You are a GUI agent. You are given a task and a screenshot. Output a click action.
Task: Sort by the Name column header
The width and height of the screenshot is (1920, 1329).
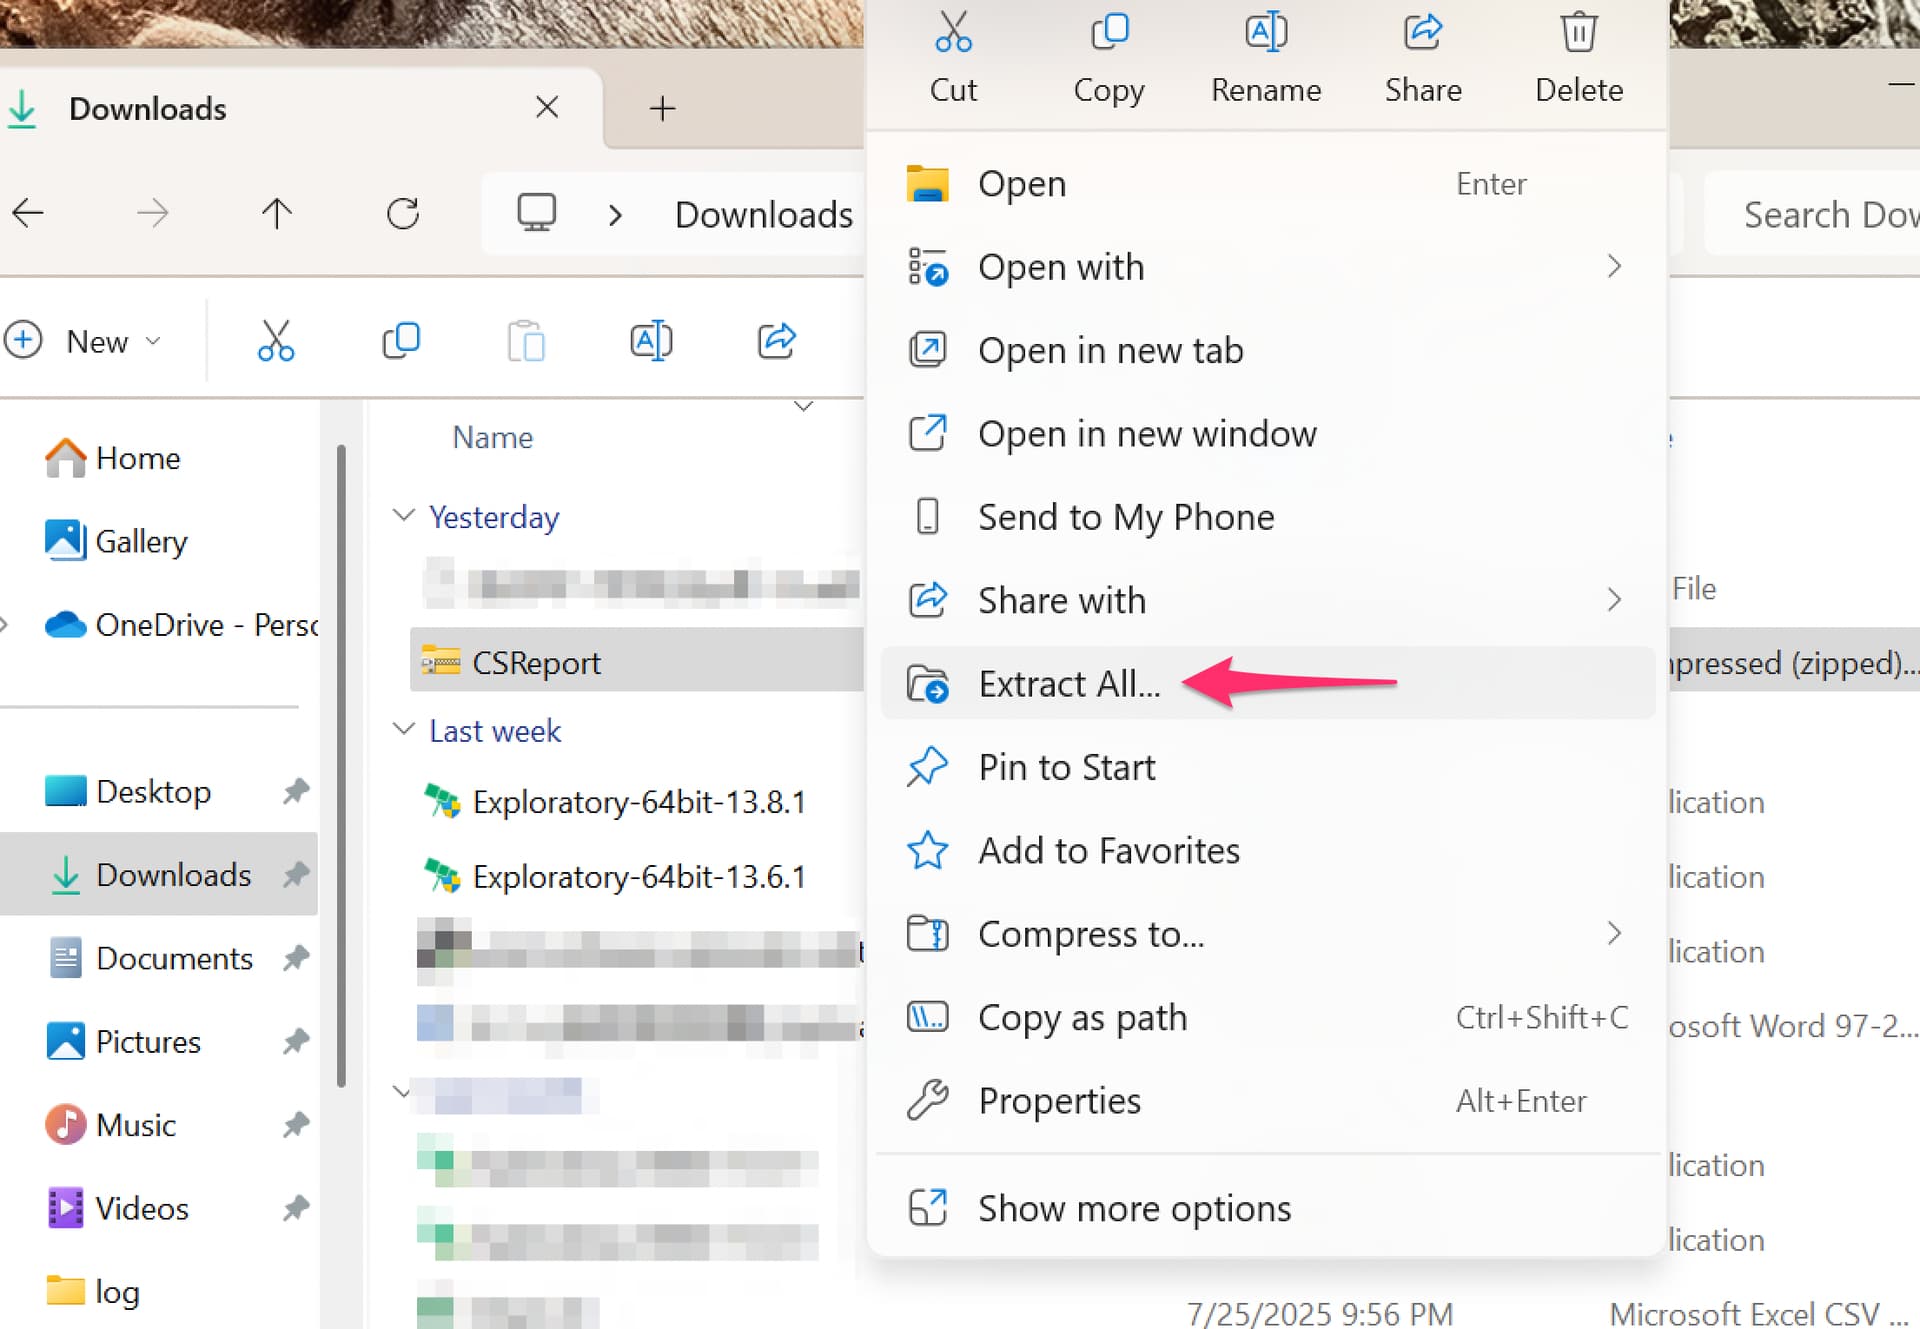tap(493, 437)
